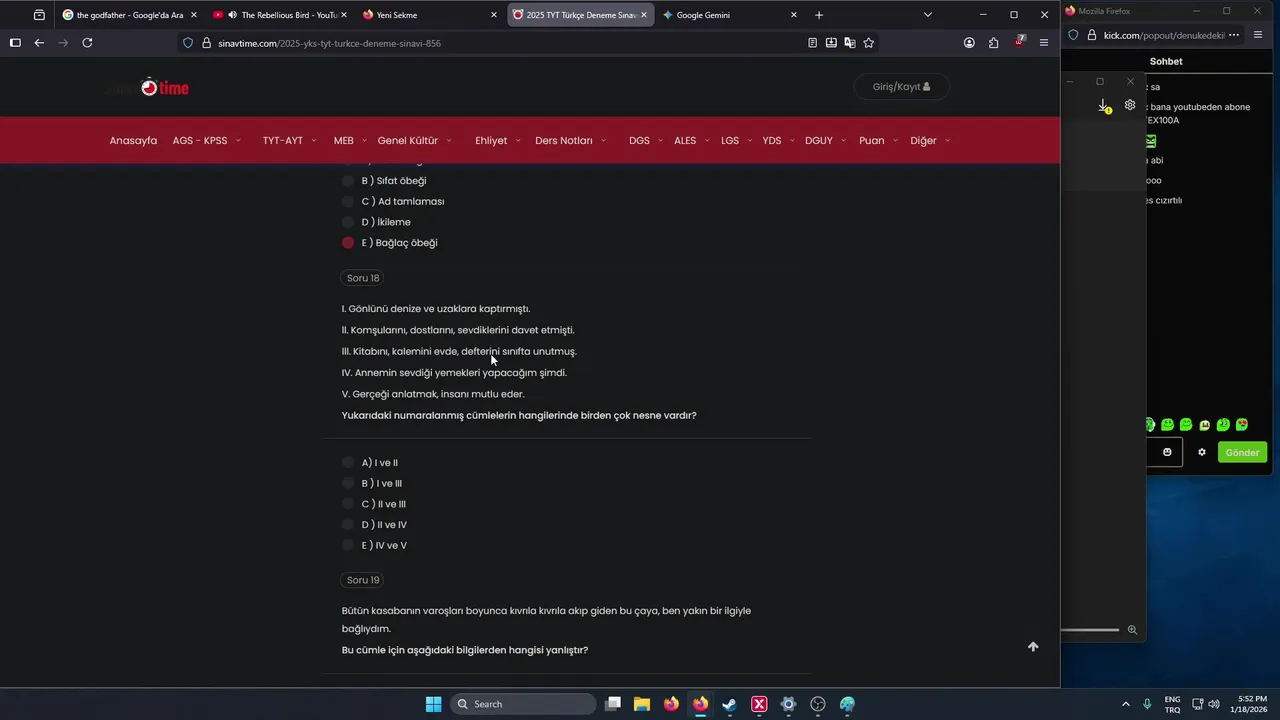Image resolution: width=1280 pixels, height=720 pixels.
Task: Click the save-page icon in address bar
Action: pos(831,43)
